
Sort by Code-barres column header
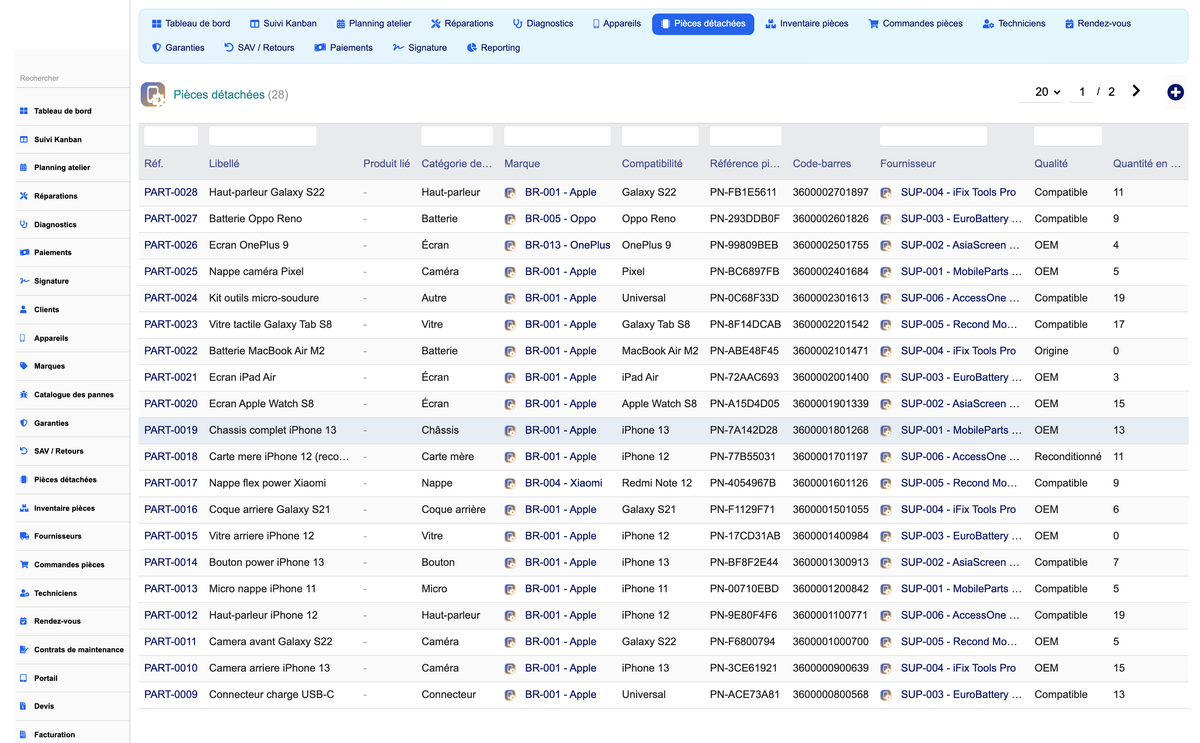tap(822, 163)
